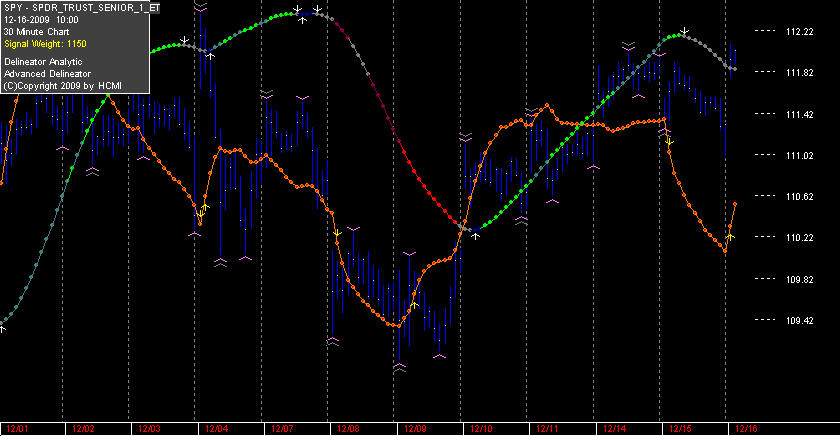Click the 110.62 price level label

pyautogui.click(x=799, y=197)
